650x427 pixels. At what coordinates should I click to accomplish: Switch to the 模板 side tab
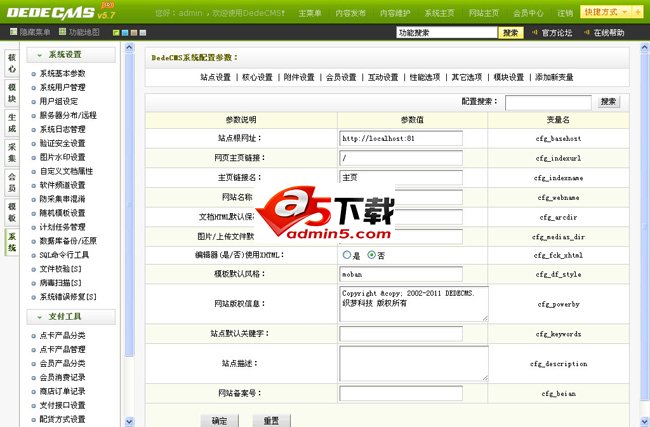[12, 212]
